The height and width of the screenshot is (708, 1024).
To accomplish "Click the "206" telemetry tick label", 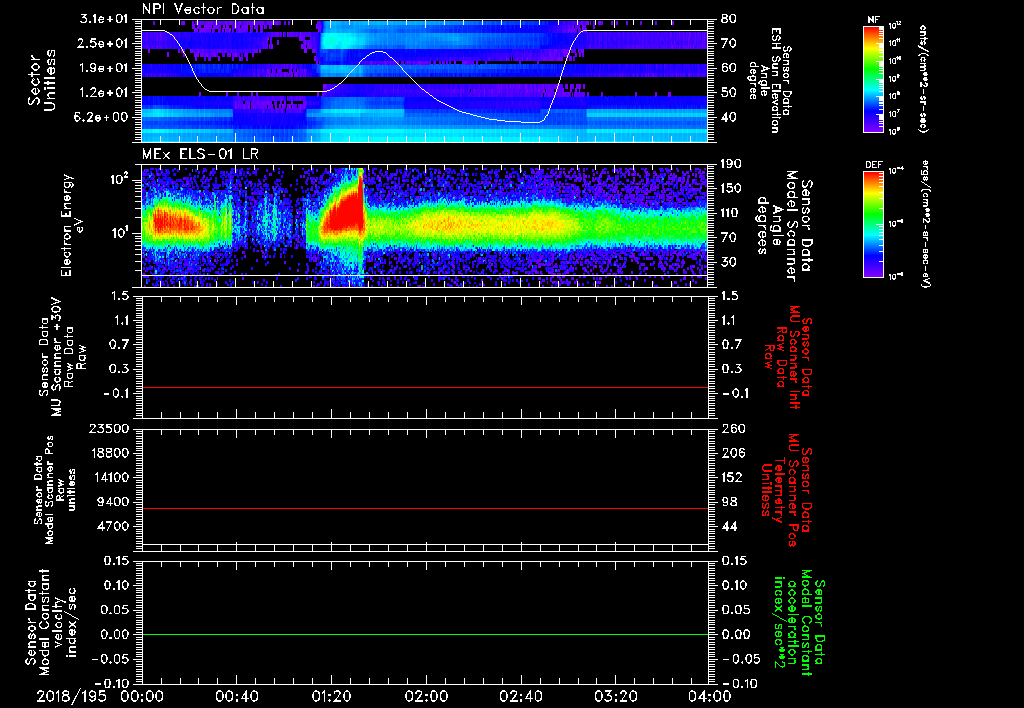I will click(x=733, y=453).
